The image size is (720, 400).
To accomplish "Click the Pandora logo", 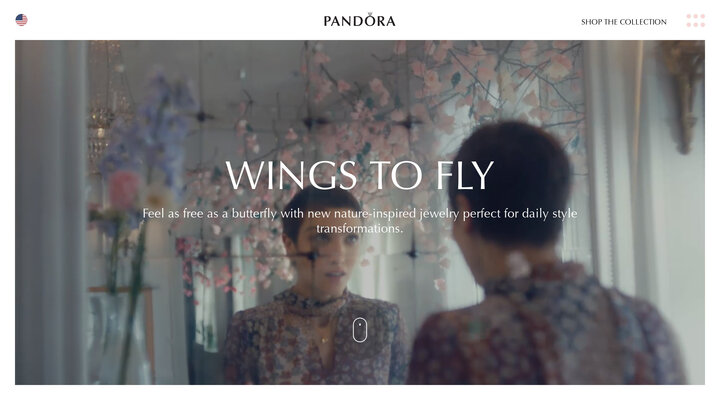I will (360, 20).
